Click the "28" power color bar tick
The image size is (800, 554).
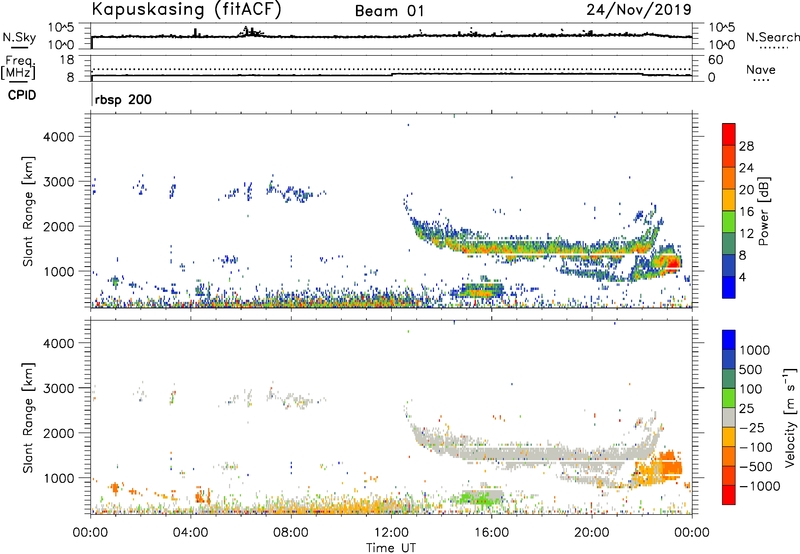pyautogui.click(x=746, y=146)
